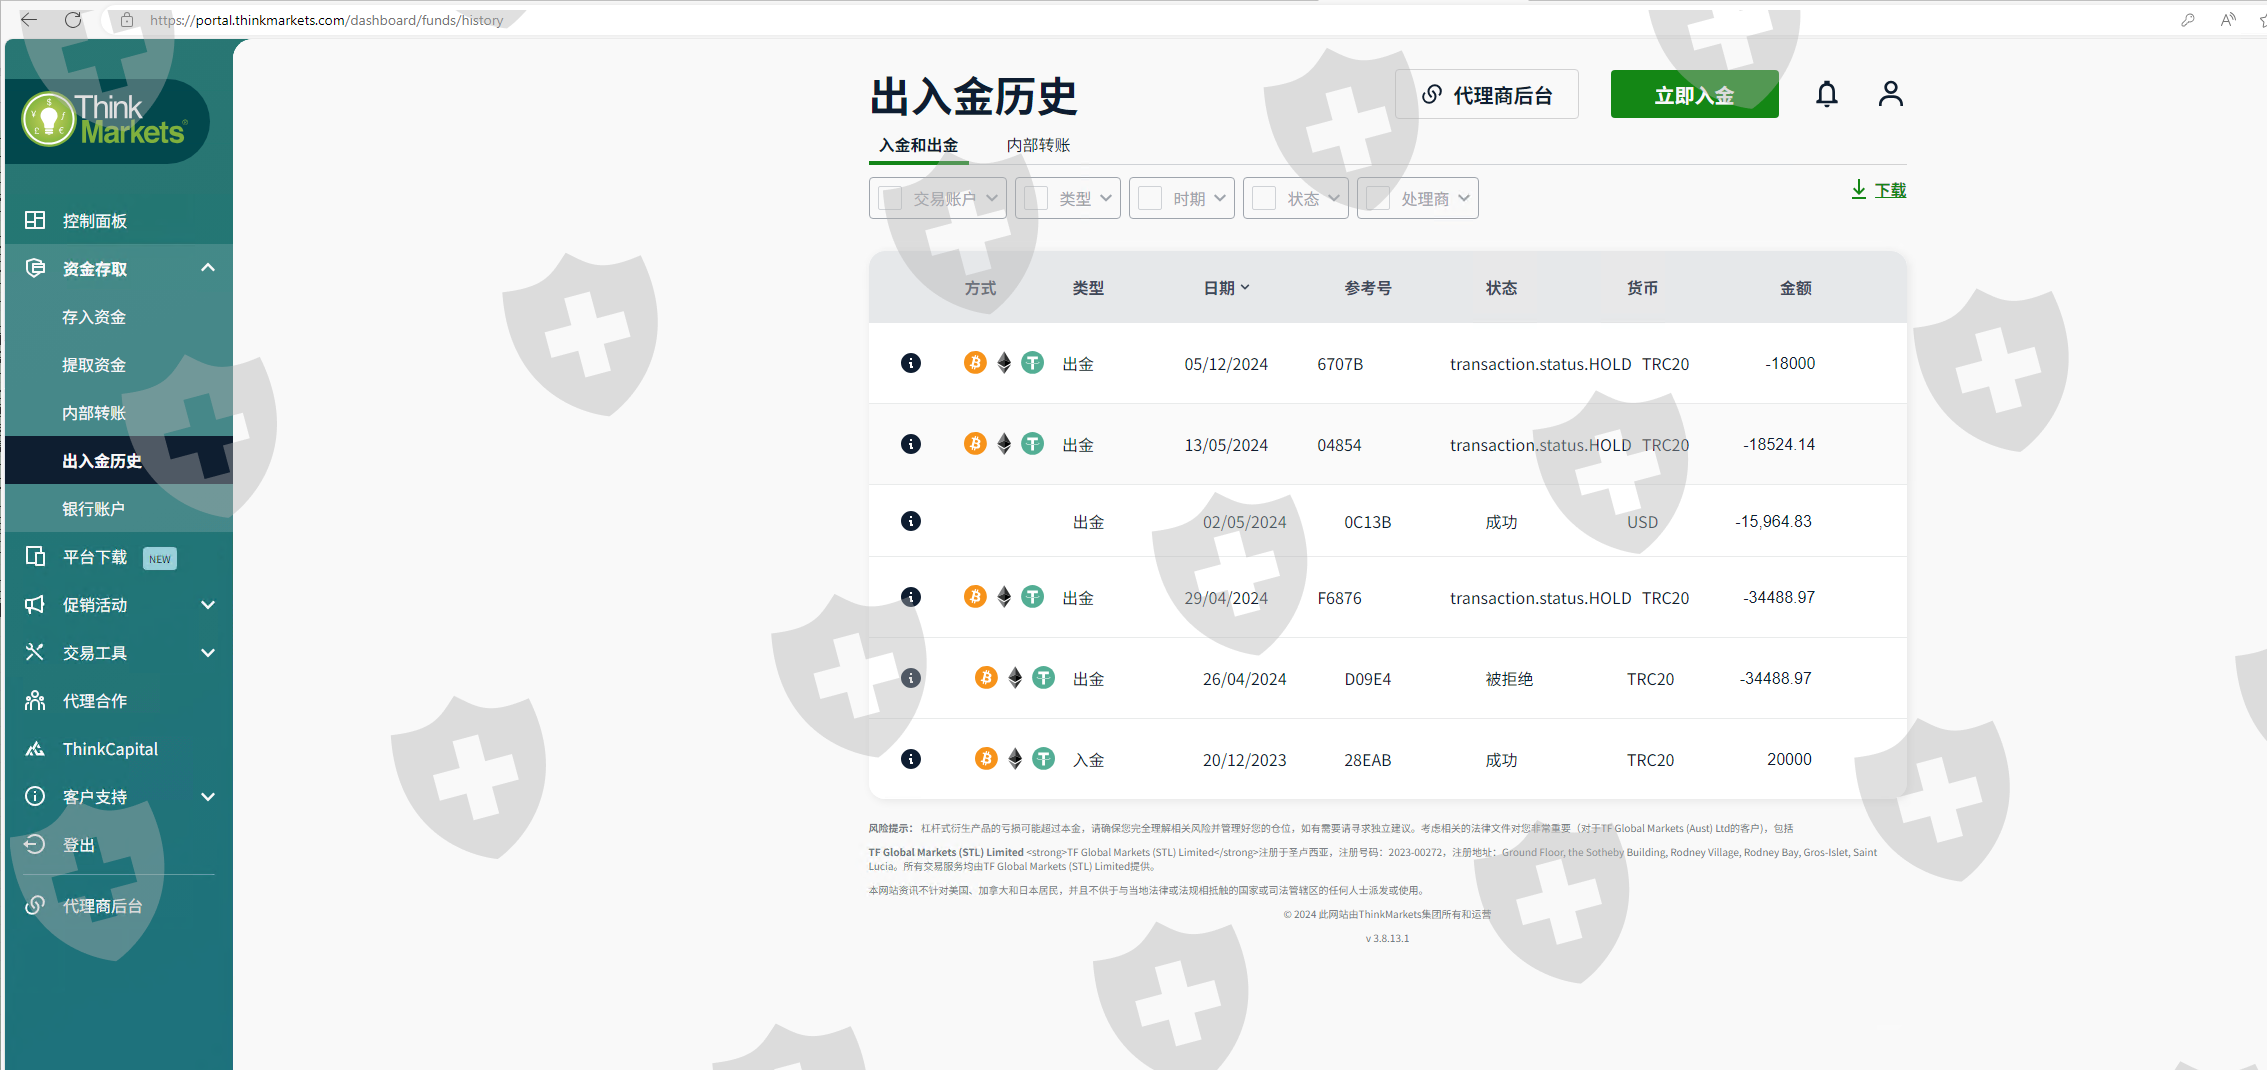This screenshot has height=1070, width=2267.
Task: Switch to the 内部转账 tab
Action: click(x=1038, y=145)
